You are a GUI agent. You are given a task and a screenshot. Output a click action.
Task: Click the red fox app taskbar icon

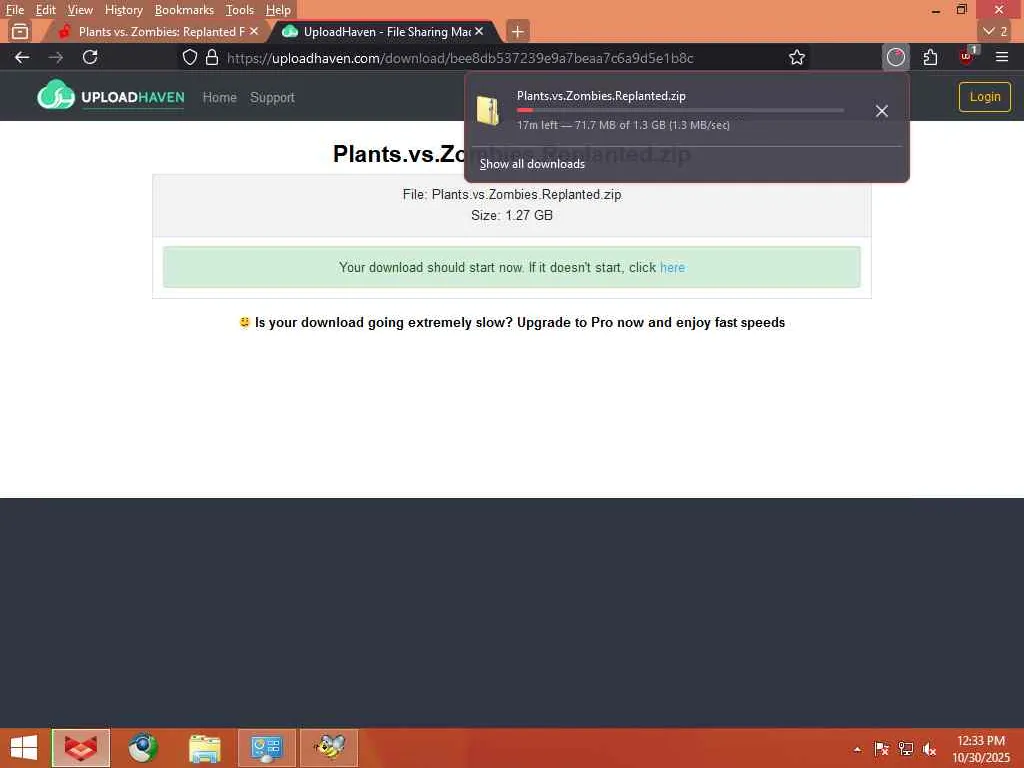[81, 748]
